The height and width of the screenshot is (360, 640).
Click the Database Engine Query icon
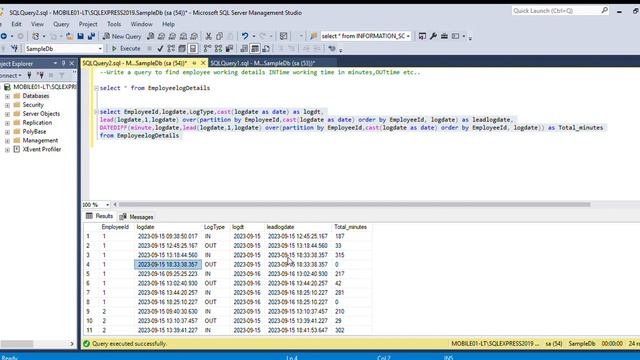[151, 36]
